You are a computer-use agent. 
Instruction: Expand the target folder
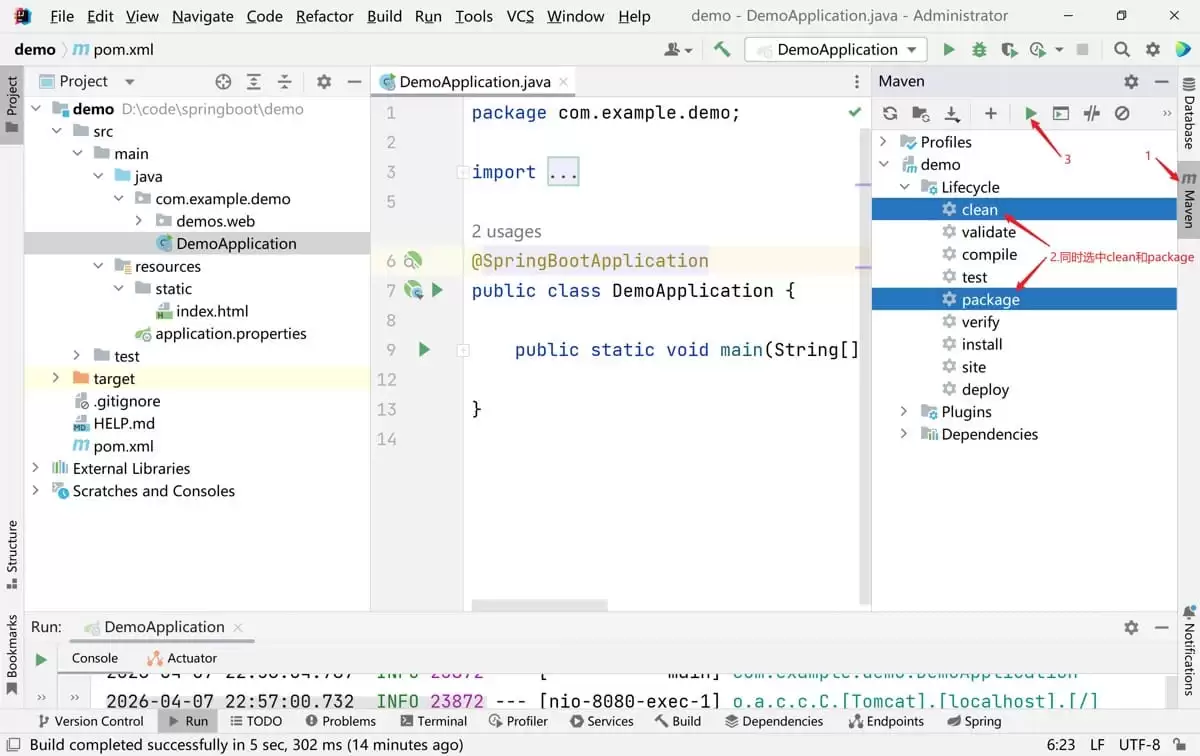[57, 378]
